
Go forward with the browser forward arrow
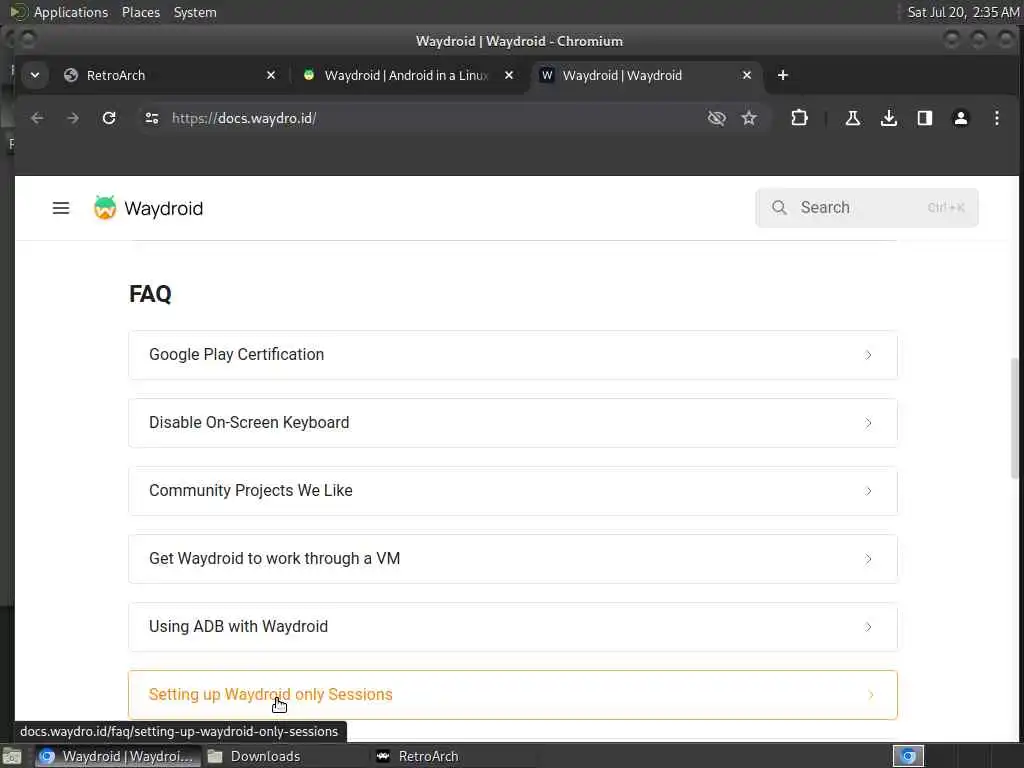[73, 118]
